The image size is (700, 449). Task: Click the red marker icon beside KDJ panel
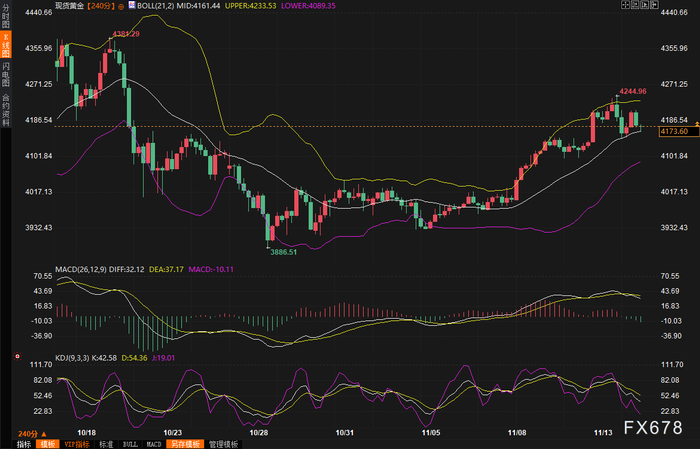[x=17, y=356]
